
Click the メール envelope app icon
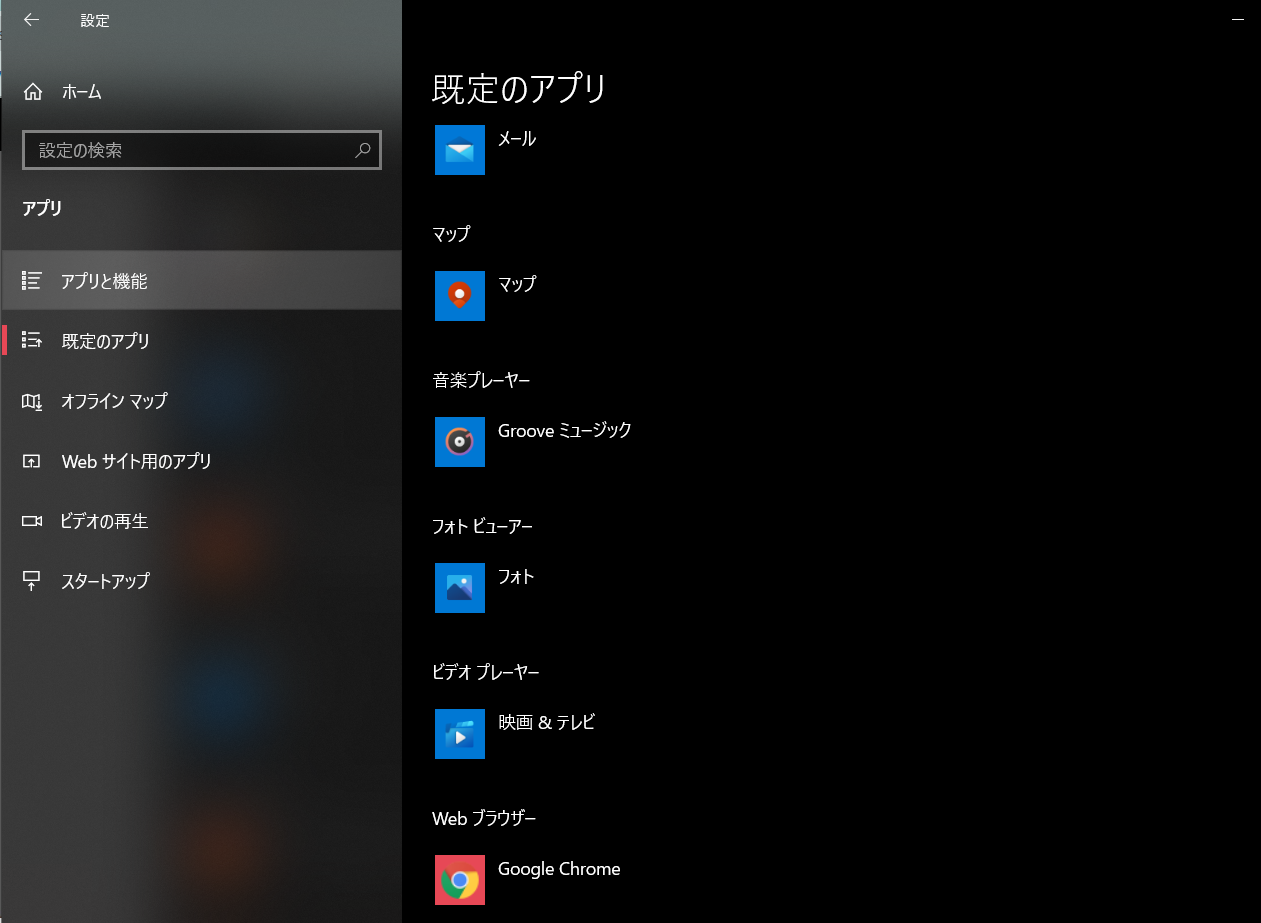point(460,150)
